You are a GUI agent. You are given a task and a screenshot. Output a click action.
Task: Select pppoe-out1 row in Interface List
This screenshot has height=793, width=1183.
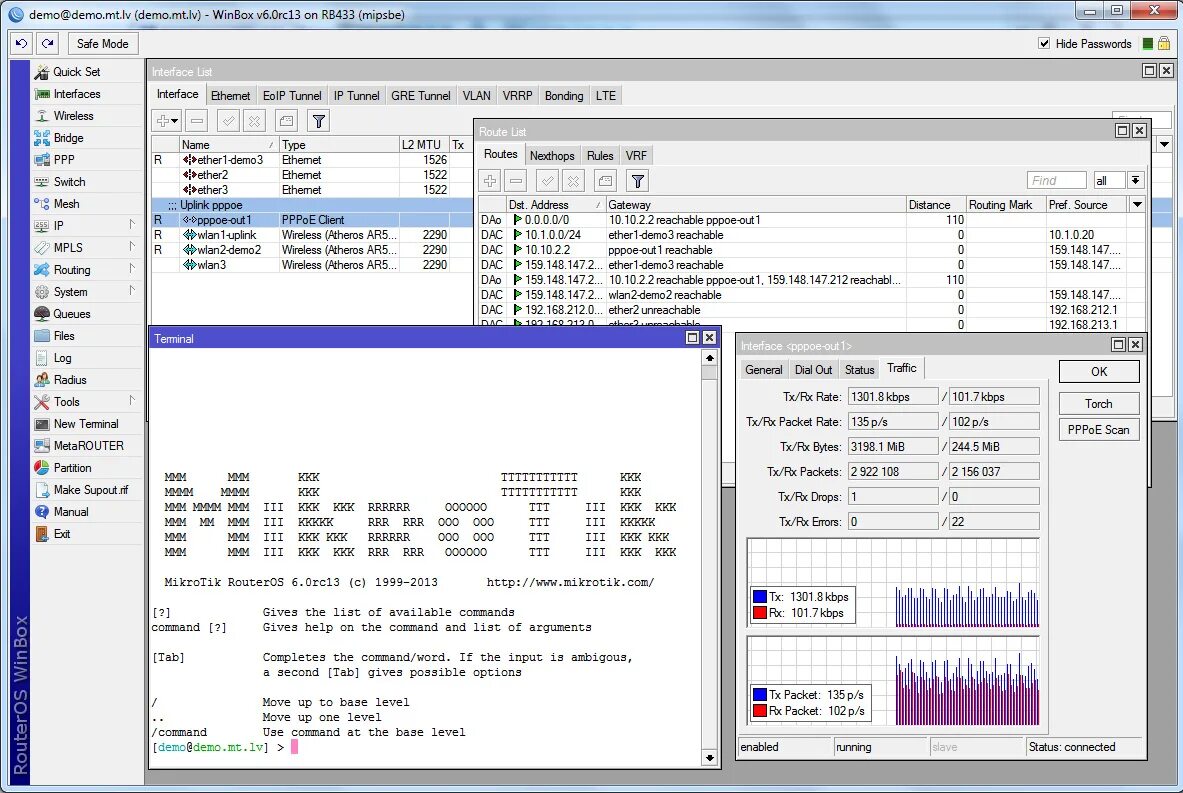click(x=312, y=220)
